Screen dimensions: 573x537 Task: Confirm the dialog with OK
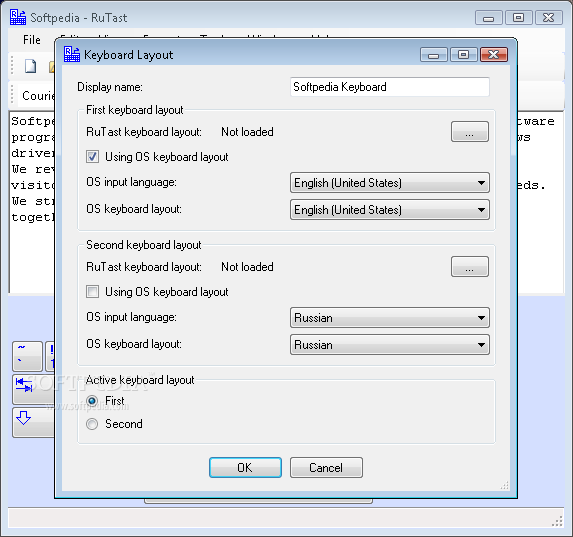245,468
